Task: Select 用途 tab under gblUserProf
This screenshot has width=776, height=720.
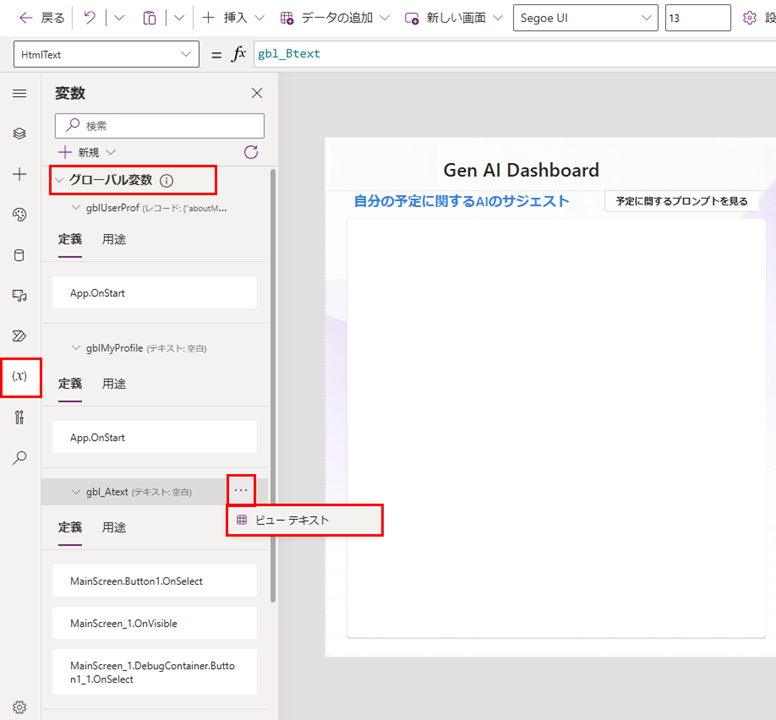Action: [114, 240]
